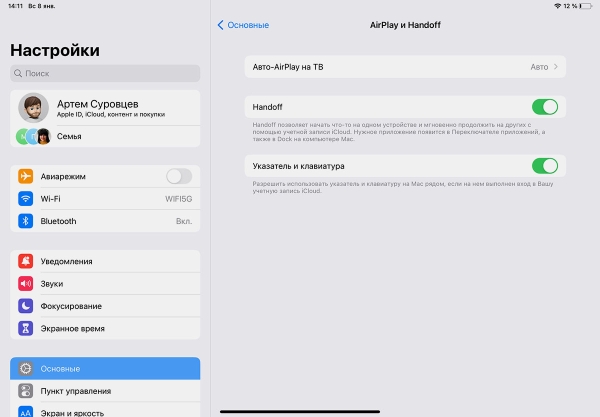Tap the Семья family avatars
Image resolution: width=600 pixels, height=417 pixels.
click(x=33, y=136)
